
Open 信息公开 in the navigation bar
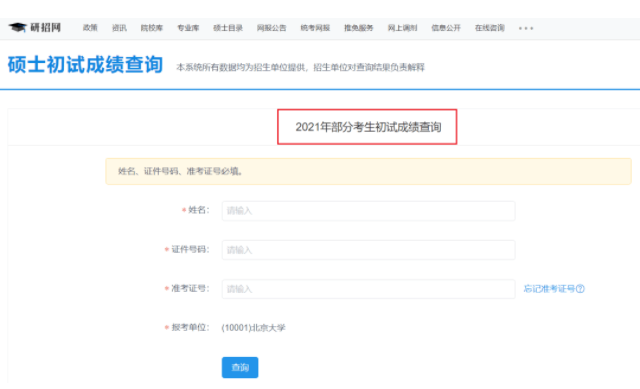(446, 28)
